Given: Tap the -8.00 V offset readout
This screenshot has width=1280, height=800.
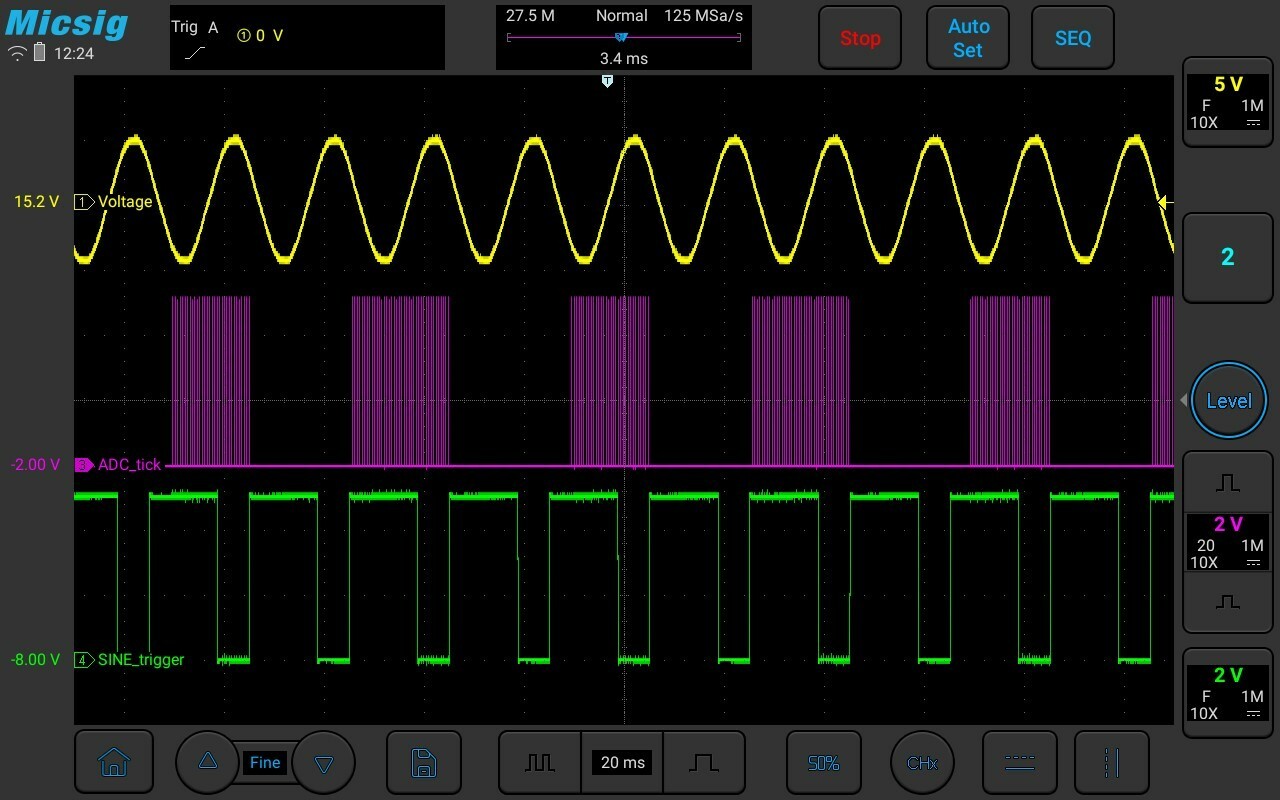Looking at the screenshot, I should [x=36, y=660].
